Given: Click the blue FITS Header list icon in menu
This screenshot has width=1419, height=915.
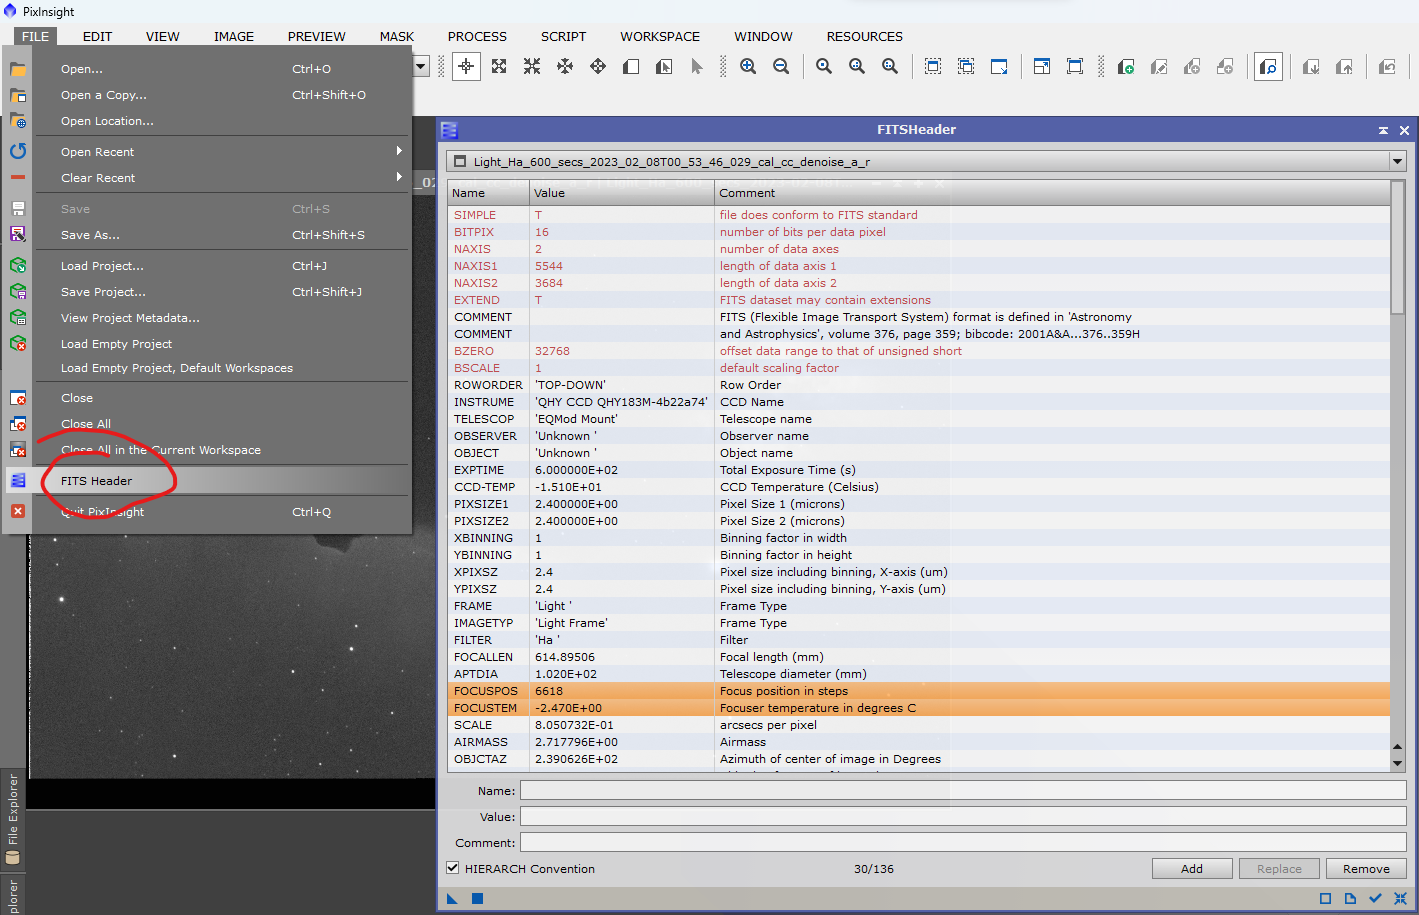Looking at the screenshot, I should click(x=18, y=480).
